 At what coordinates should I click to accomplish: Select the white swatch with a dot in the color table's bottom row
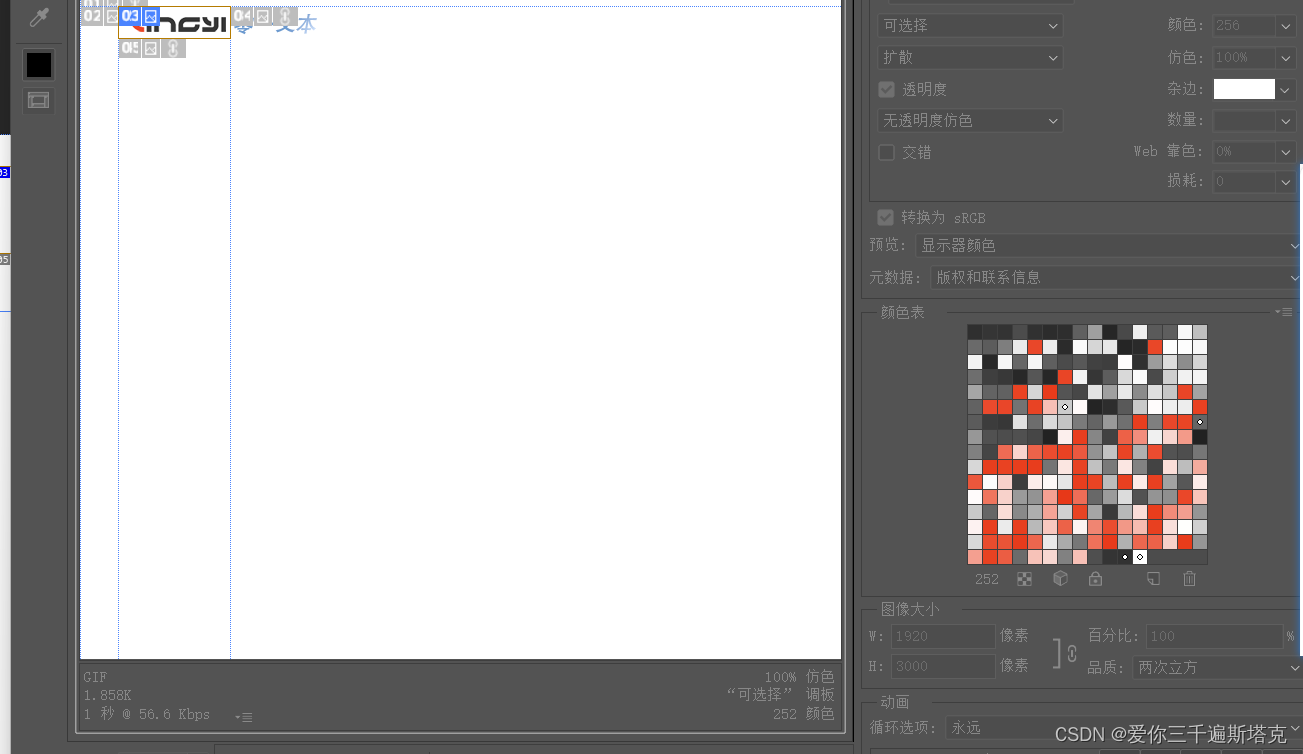pyautogui.click(x=1140, y=557)
